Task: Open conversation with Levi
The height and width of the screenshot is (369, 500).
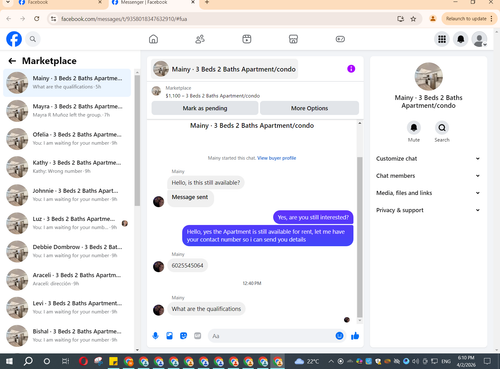Action: pyautogui.click(x=67, y=307)
